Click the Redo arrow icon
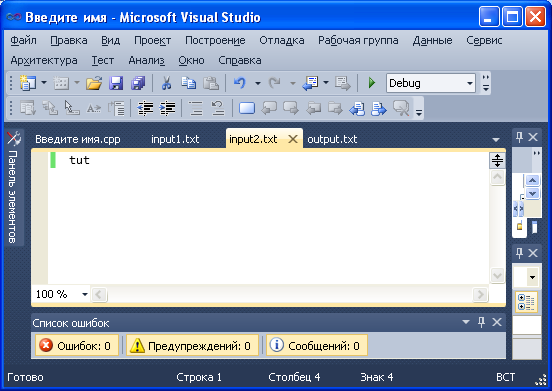The image size is (552, 391). coord(275,83)
